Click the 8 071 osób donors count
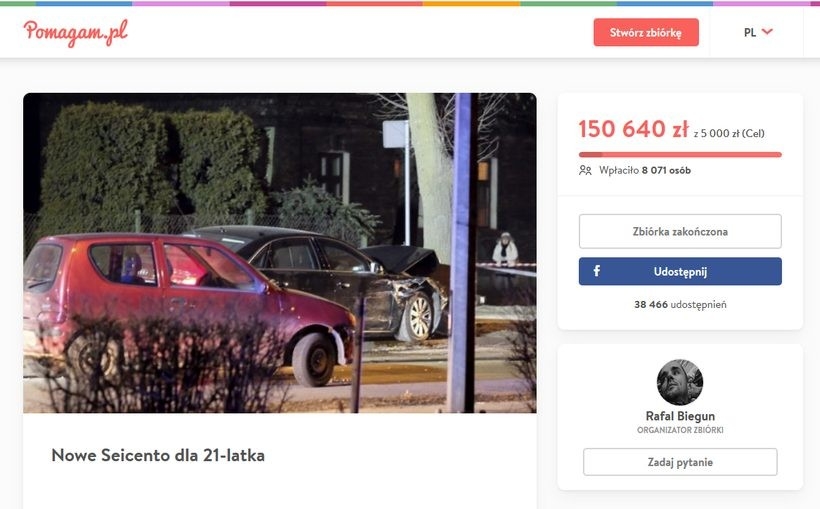 coord(666,171)
